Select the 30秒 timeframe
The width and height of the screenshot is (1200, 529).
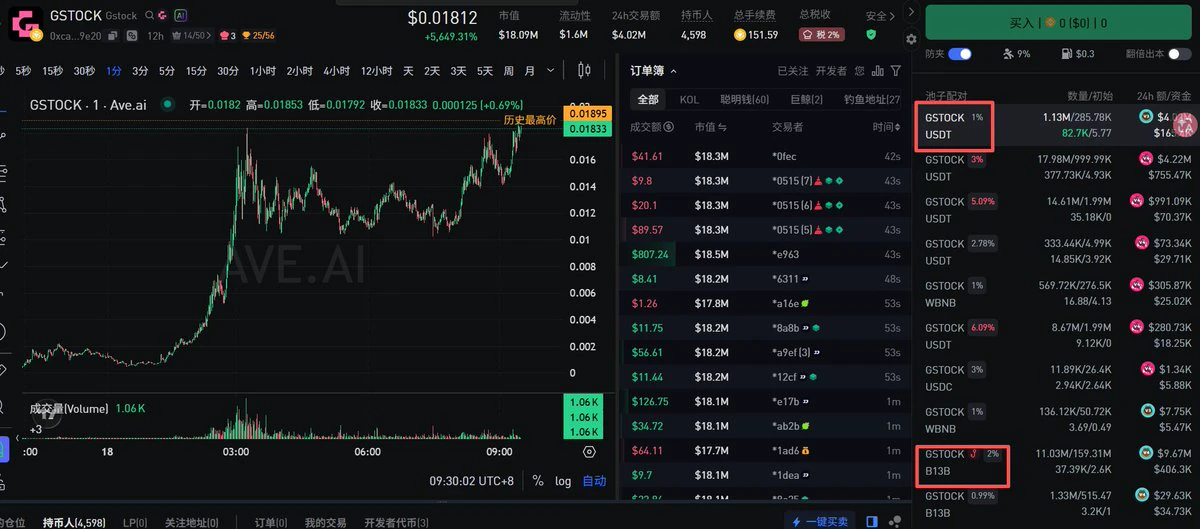tap(84, 71)
